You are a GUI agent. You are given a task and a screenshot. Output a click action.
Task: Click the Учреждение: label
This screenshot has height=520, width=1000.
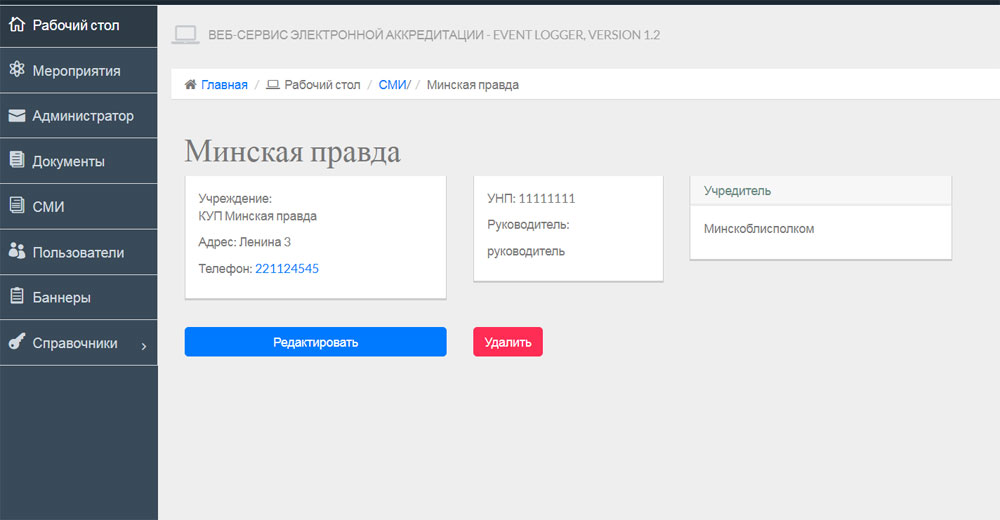pyautogui.click(x=235, y=198)
